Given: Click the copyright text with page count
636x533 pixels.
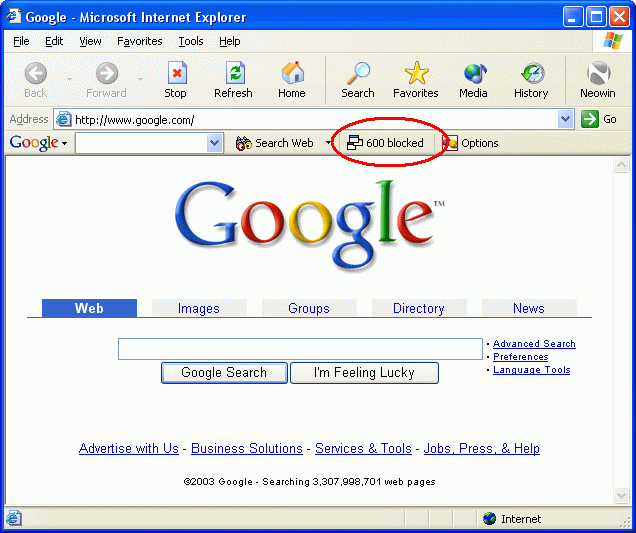Looking at the screenshot, I should [x=309, y=481].
